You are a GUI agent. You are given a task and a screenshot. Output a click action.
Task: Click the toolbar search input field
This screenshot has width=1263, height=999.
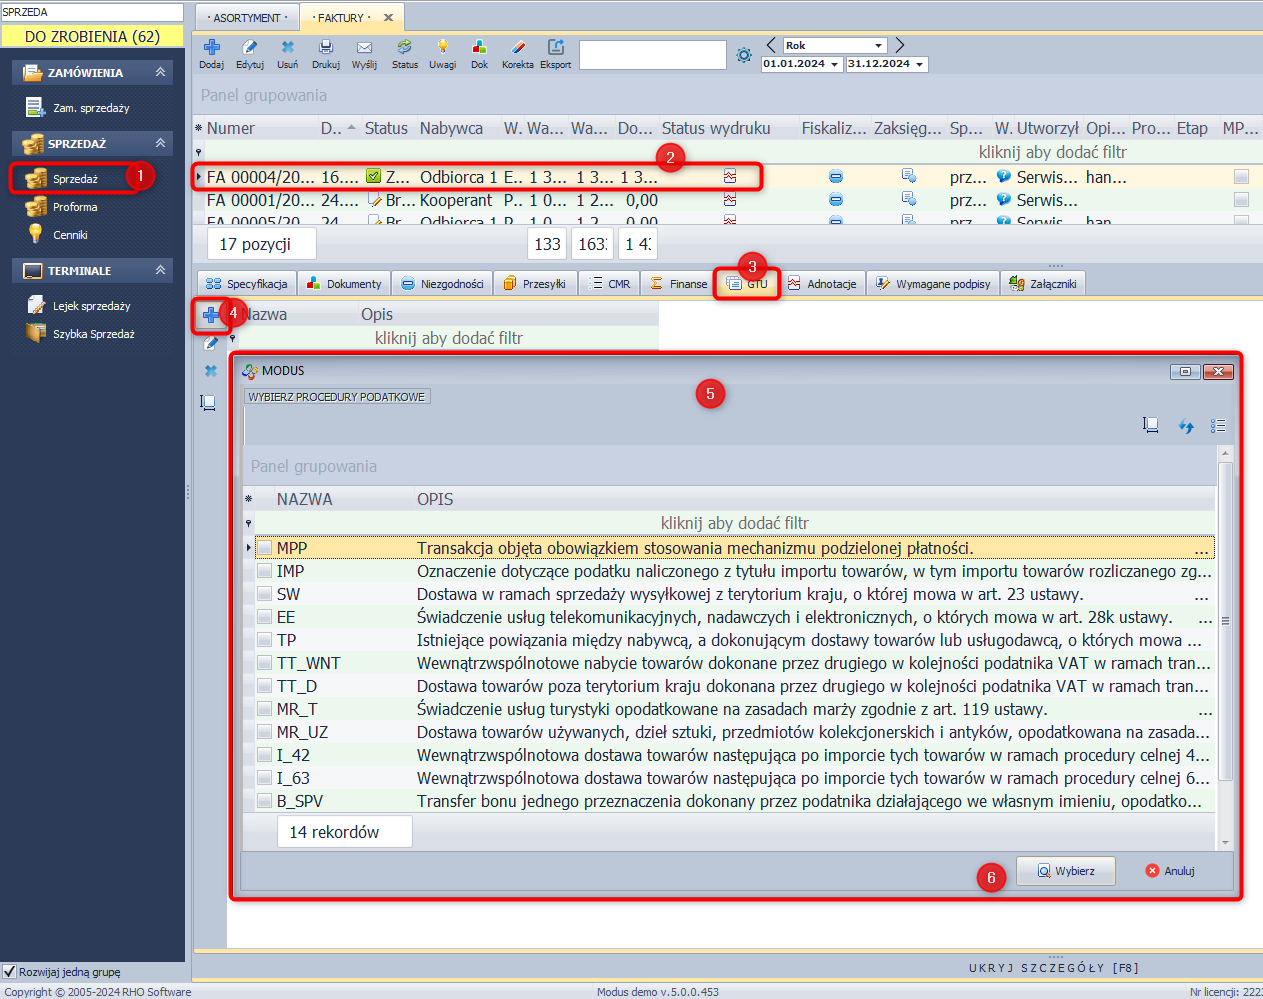[x=652, y=55]
